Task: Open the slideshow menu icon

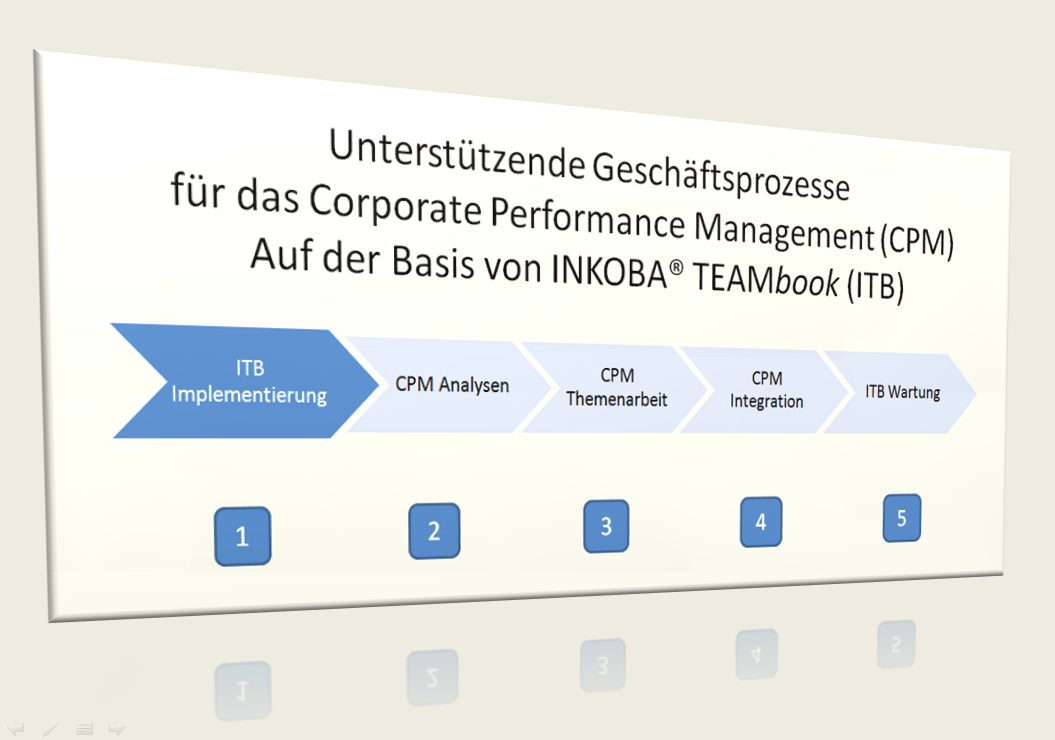Action: pos(84,728)
